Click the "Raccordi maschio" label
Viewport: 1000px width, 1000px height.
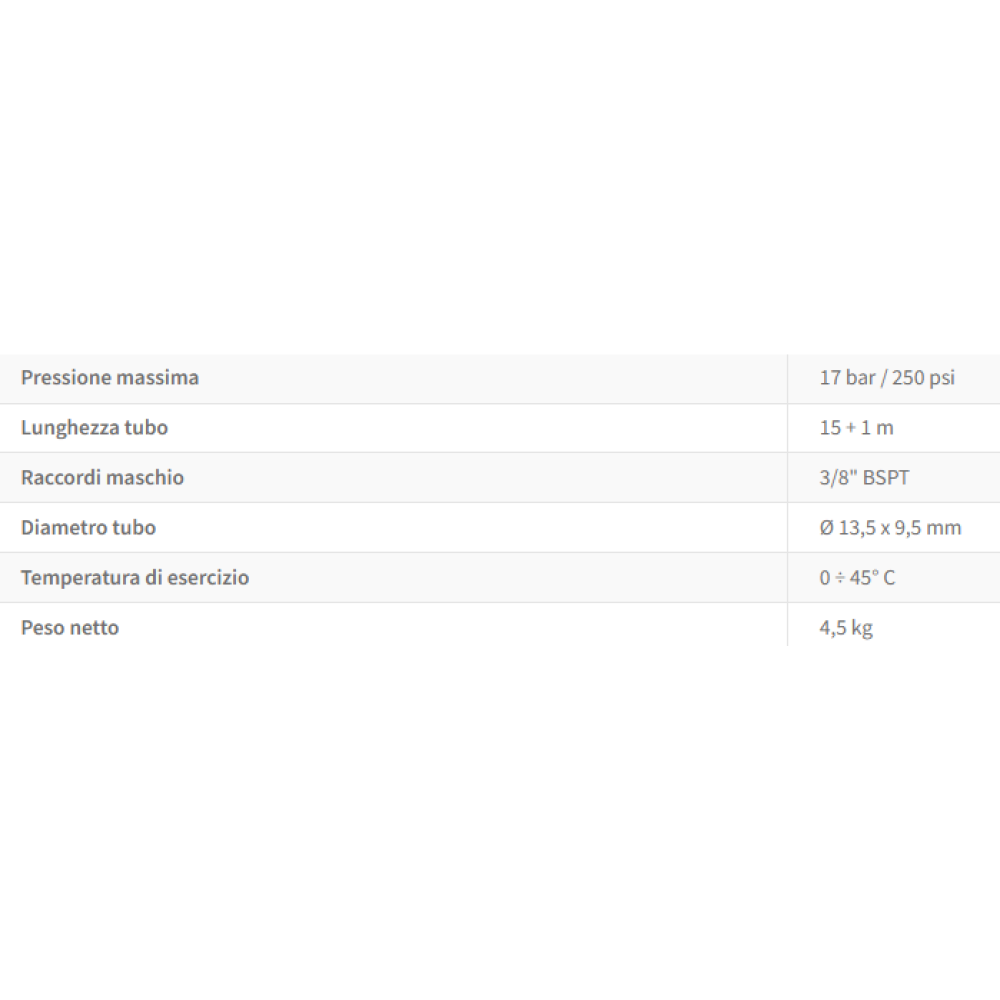(102, 478)
